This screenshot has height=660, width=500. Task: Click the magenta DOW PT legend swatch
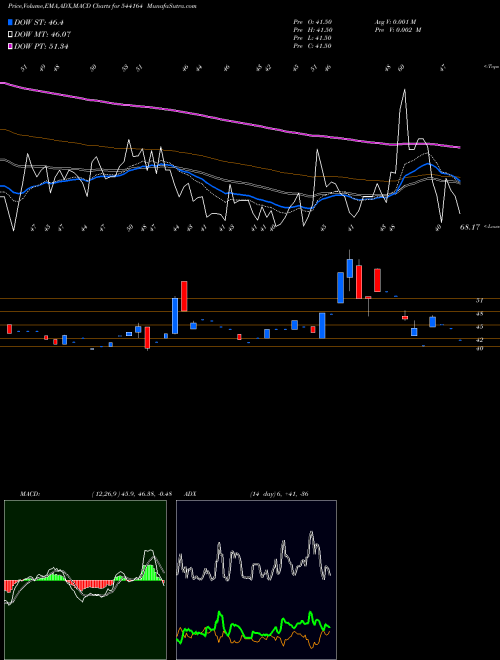click(10, 46)
